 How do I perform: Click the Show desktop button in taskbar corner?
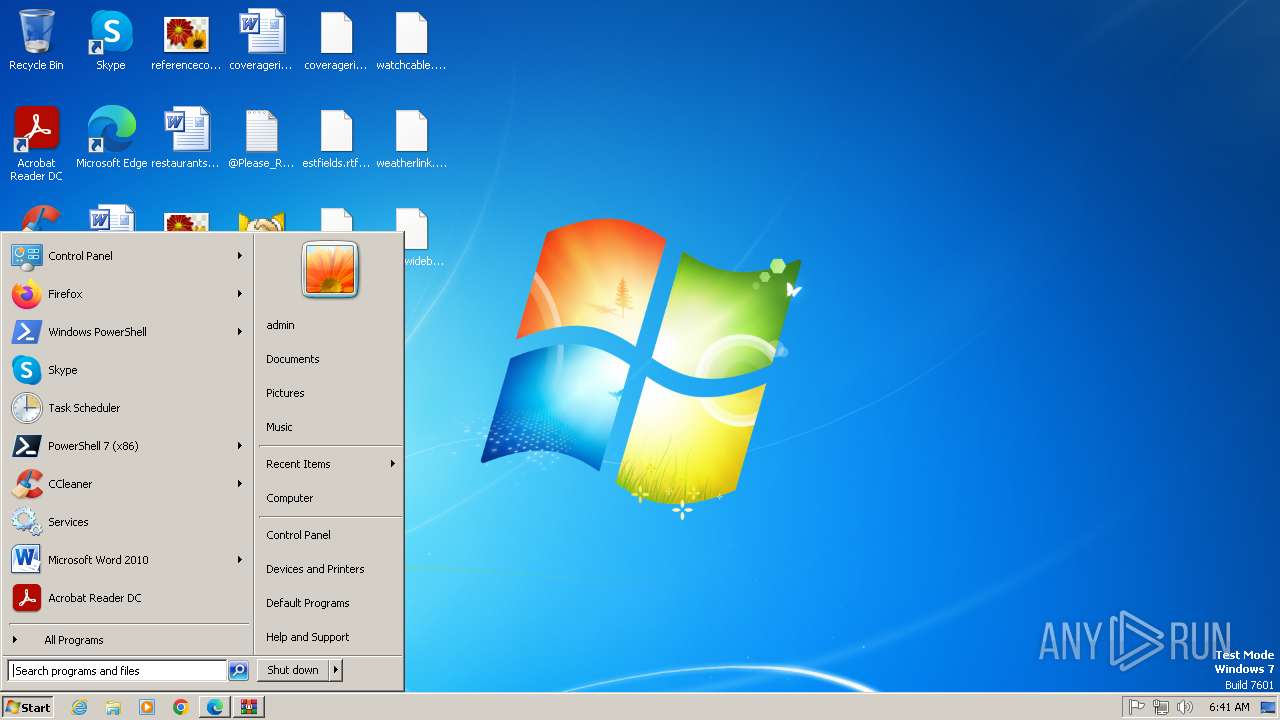[x=1268, y=707]
